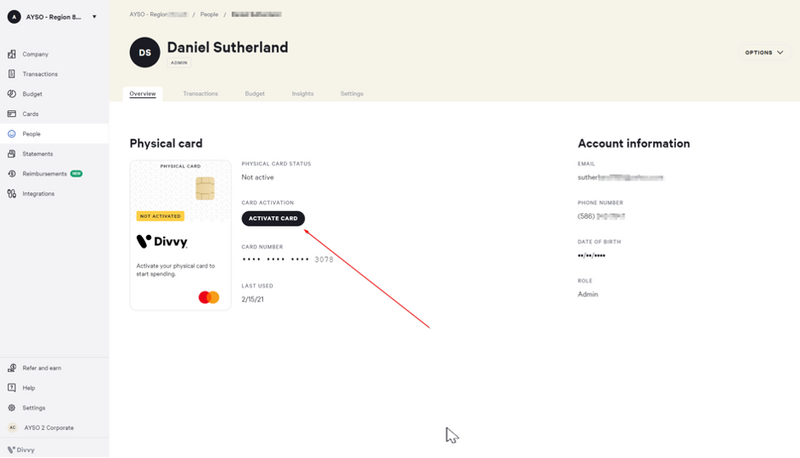Screen dimensions: 800x458
Task: Open the Options dropdown
Action: point(764,52)
